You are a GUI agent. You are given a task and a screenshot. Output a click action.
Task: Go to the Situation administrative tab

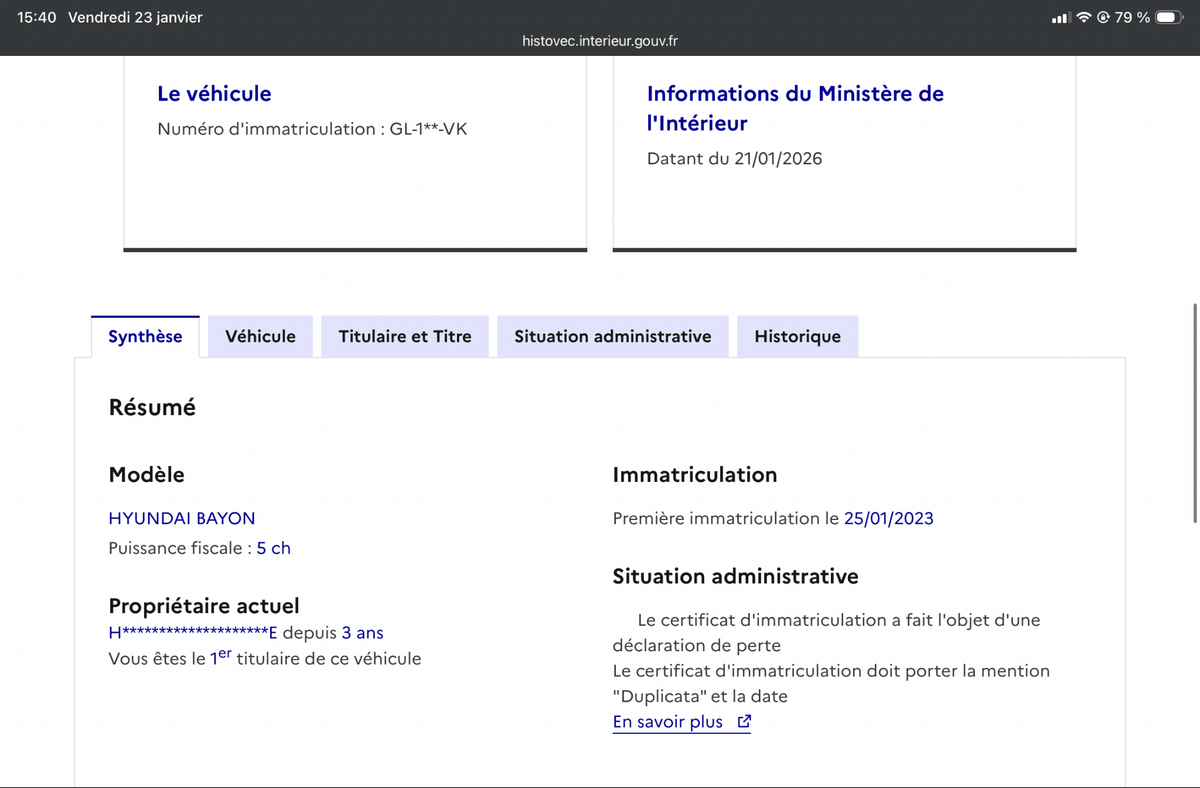point(612,337)
